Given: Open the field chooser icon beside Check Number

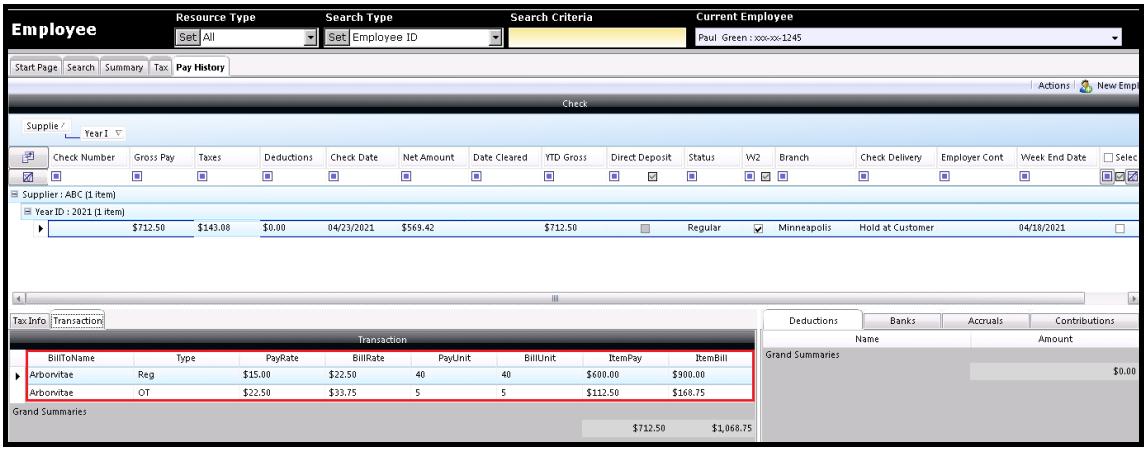Looking at the screenshot, I should point(29,157).
